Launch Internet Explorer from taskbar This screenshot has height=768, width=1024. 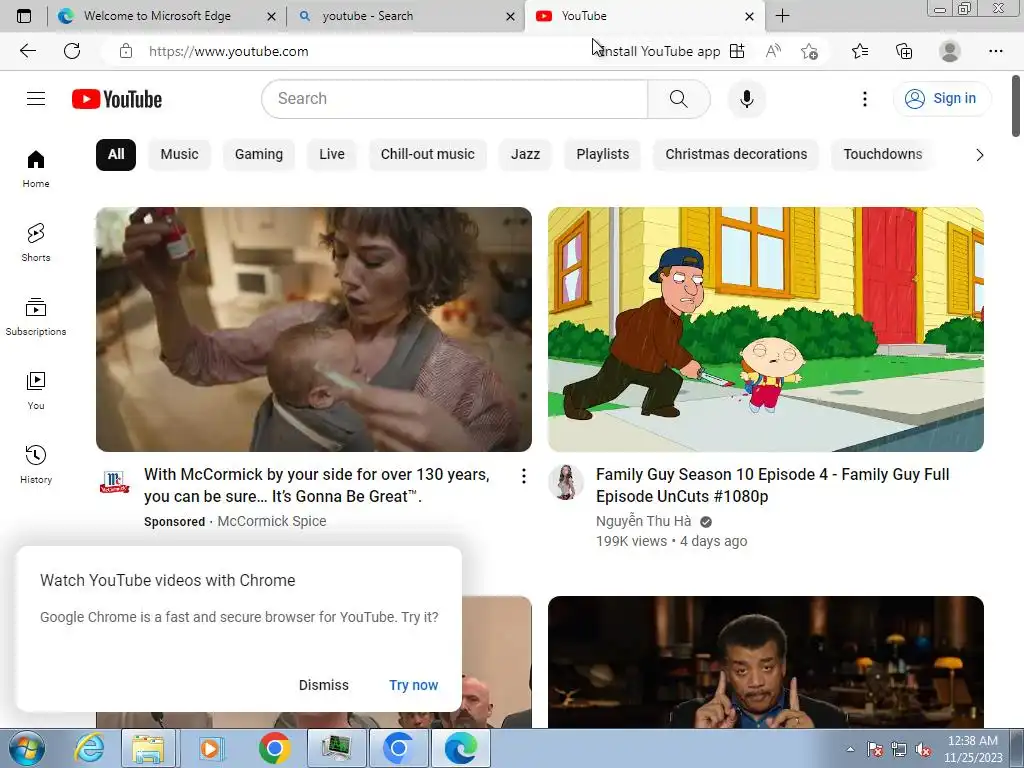pos(89,748)
